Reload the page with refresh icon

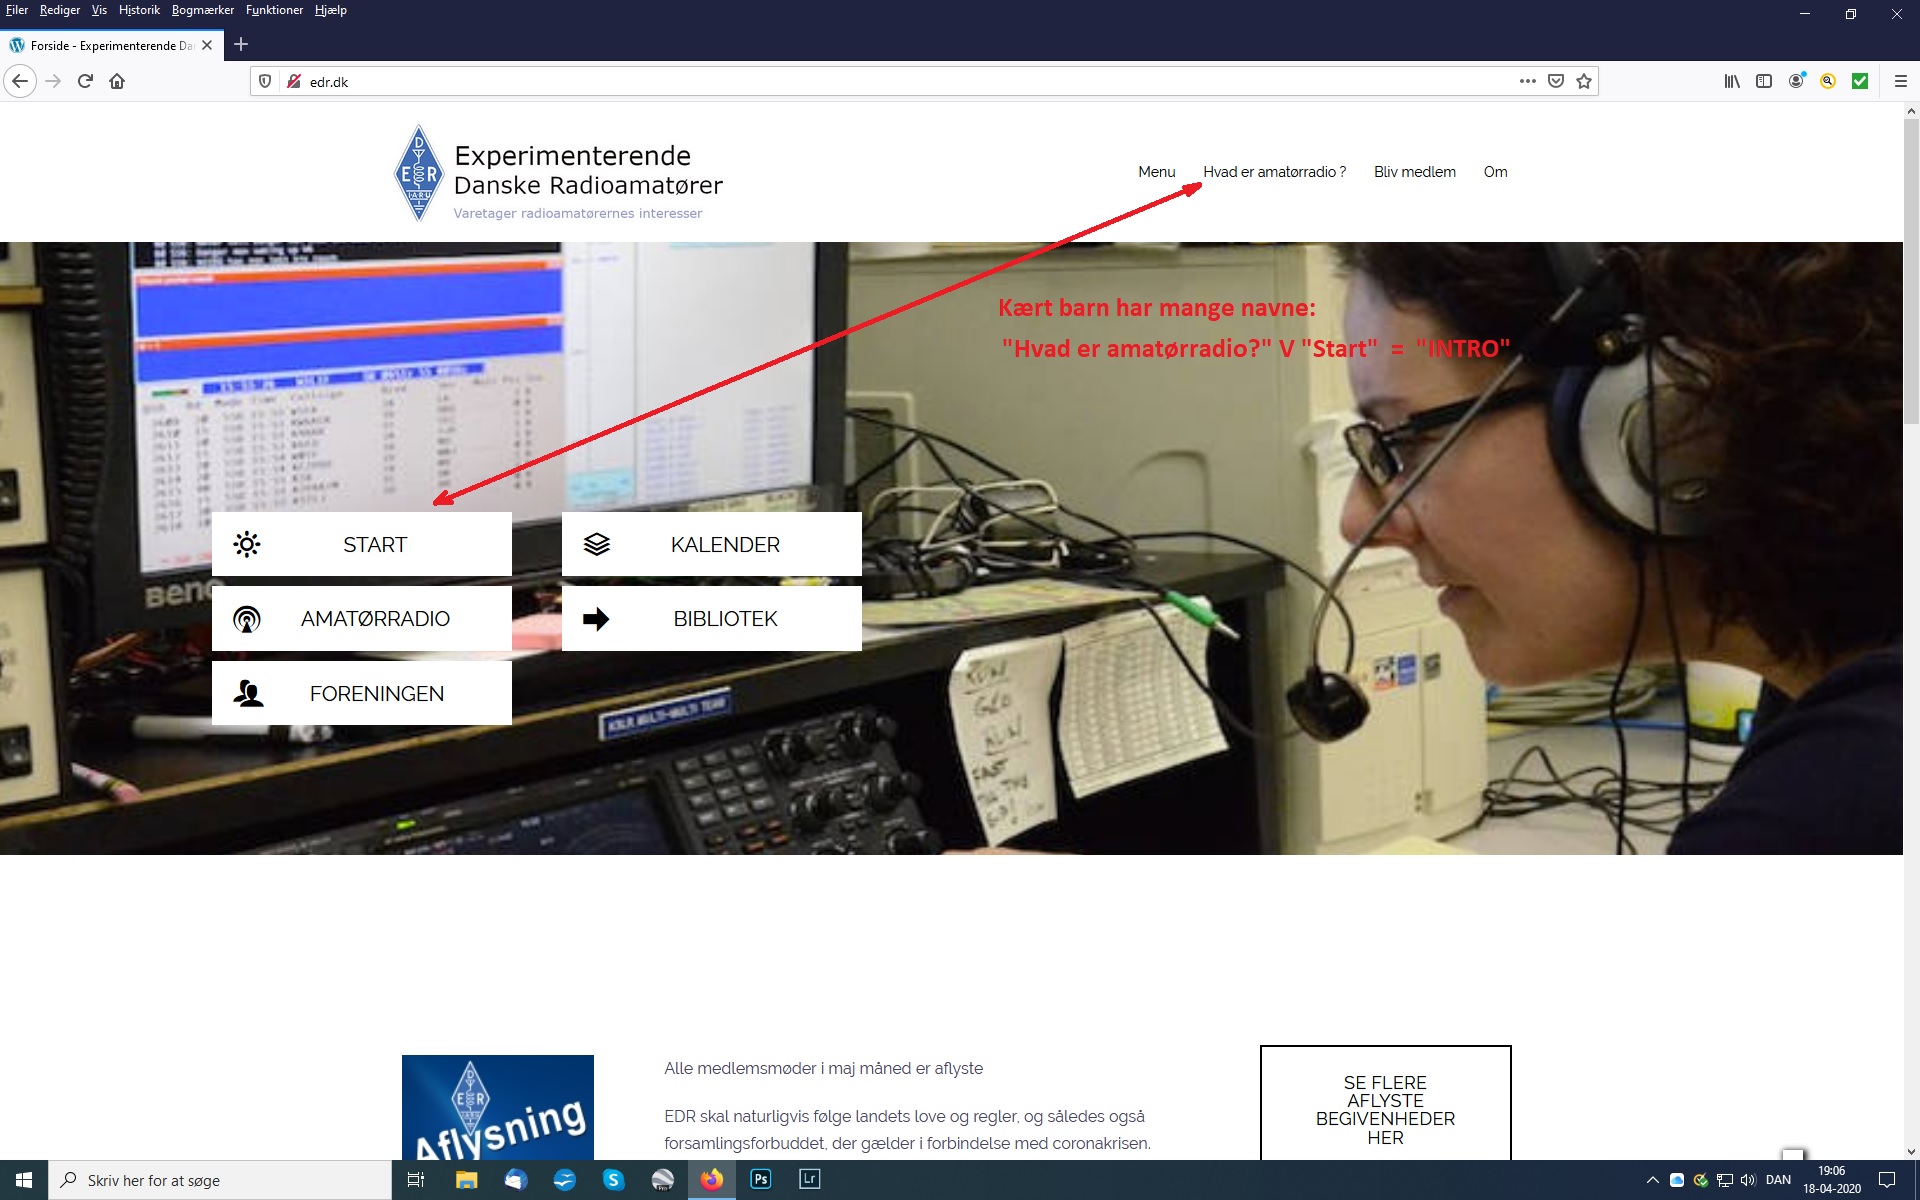[x=85, y=81]
